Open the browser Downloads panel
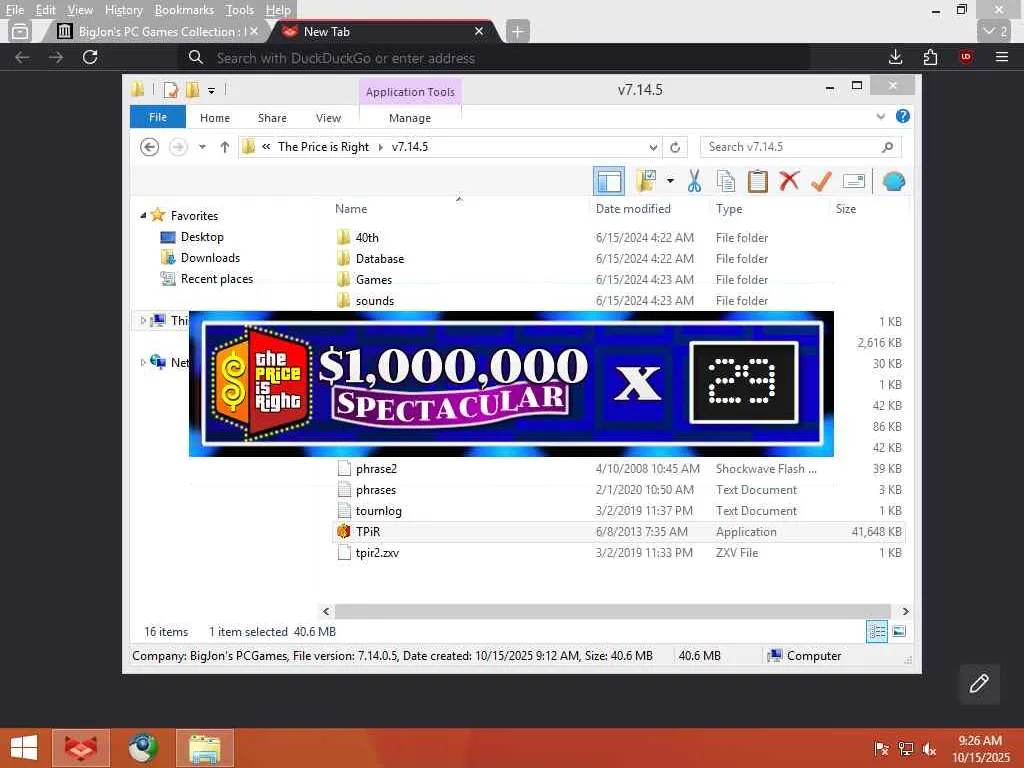 [895, 57]
